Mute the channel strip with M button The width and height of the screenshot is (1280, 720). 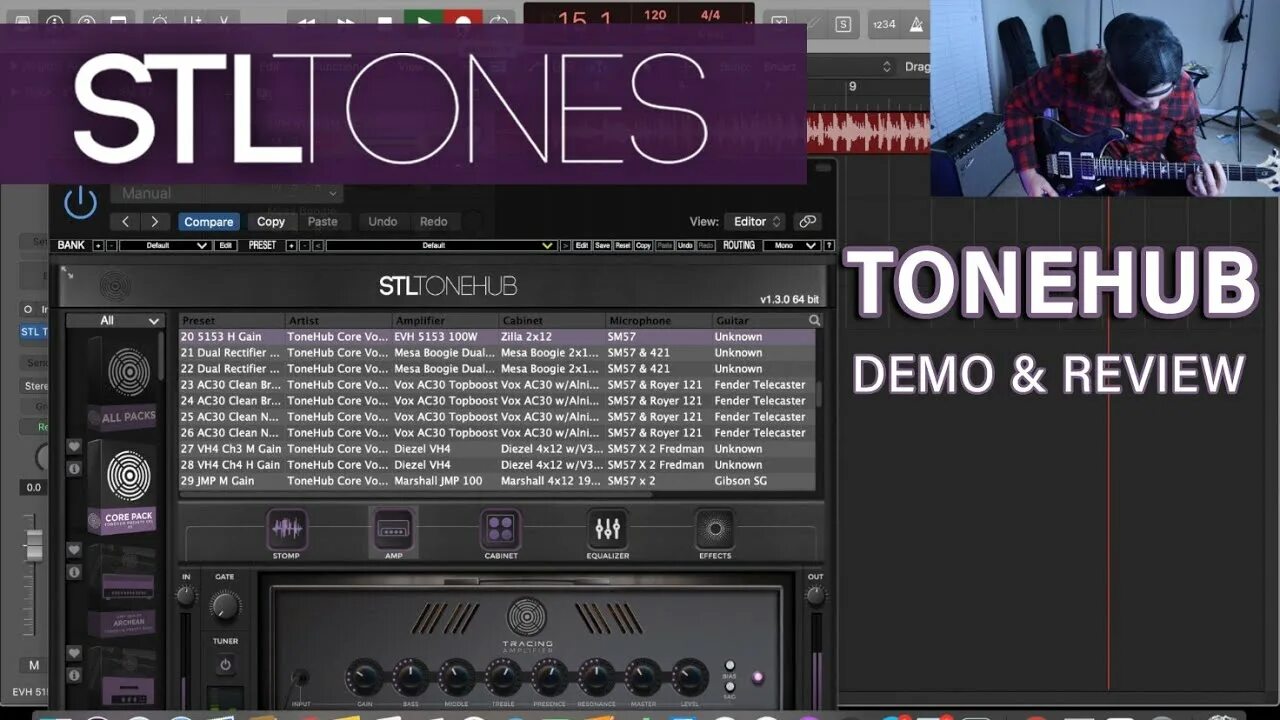click(x=34, y=665)
